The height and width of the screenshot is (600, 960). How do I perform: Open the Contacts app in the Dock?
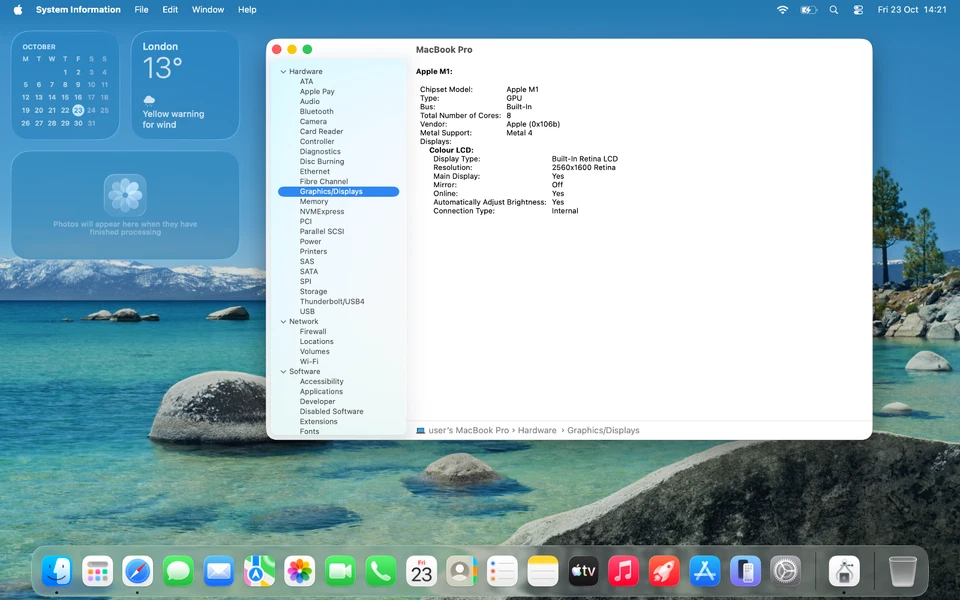click(x=462, y=571)
